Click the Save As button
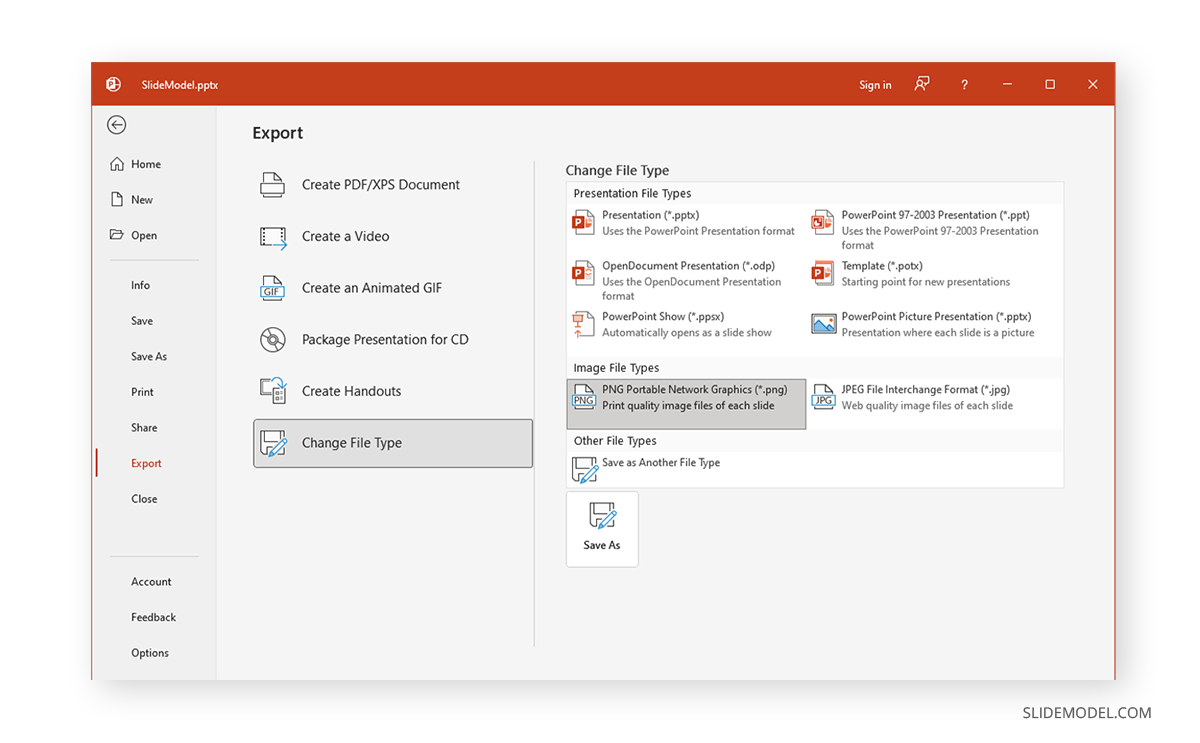Image resolution: width=1200 pixels, height=743 pixels. pos(602,529)
